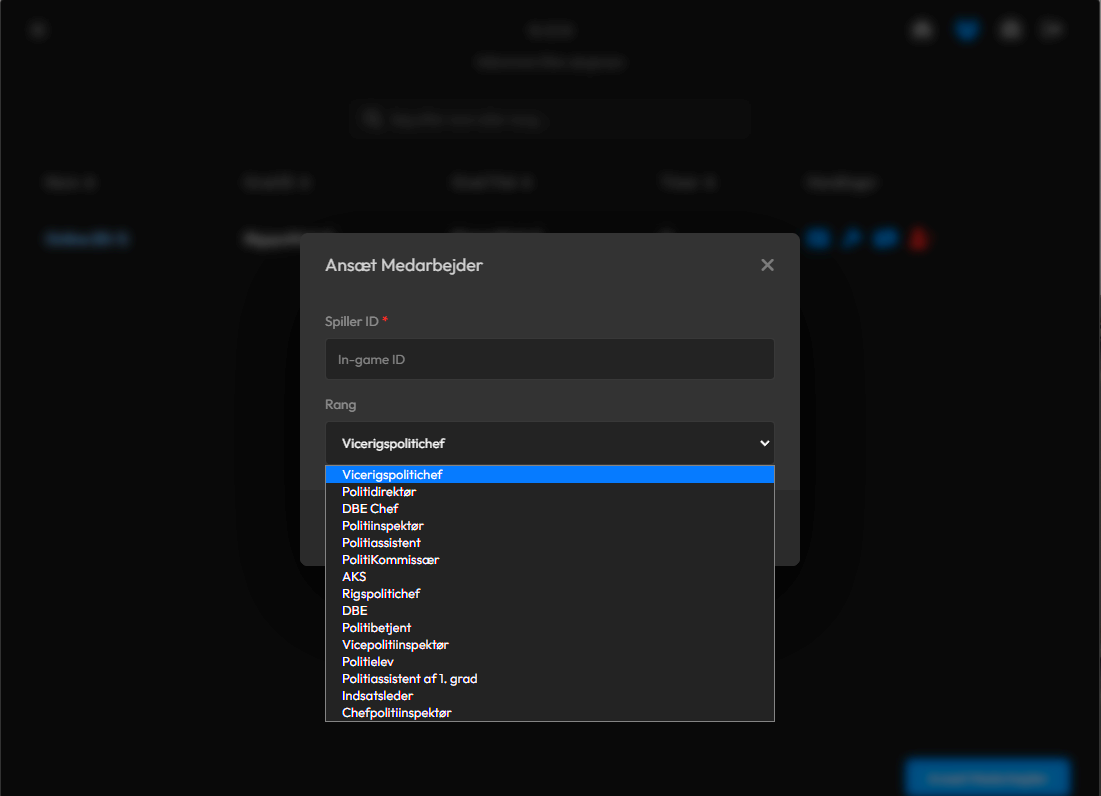Select PolitiKommissær rank option
The height and width of the screenshot is (796, 1101).
[x=550, y=559]
